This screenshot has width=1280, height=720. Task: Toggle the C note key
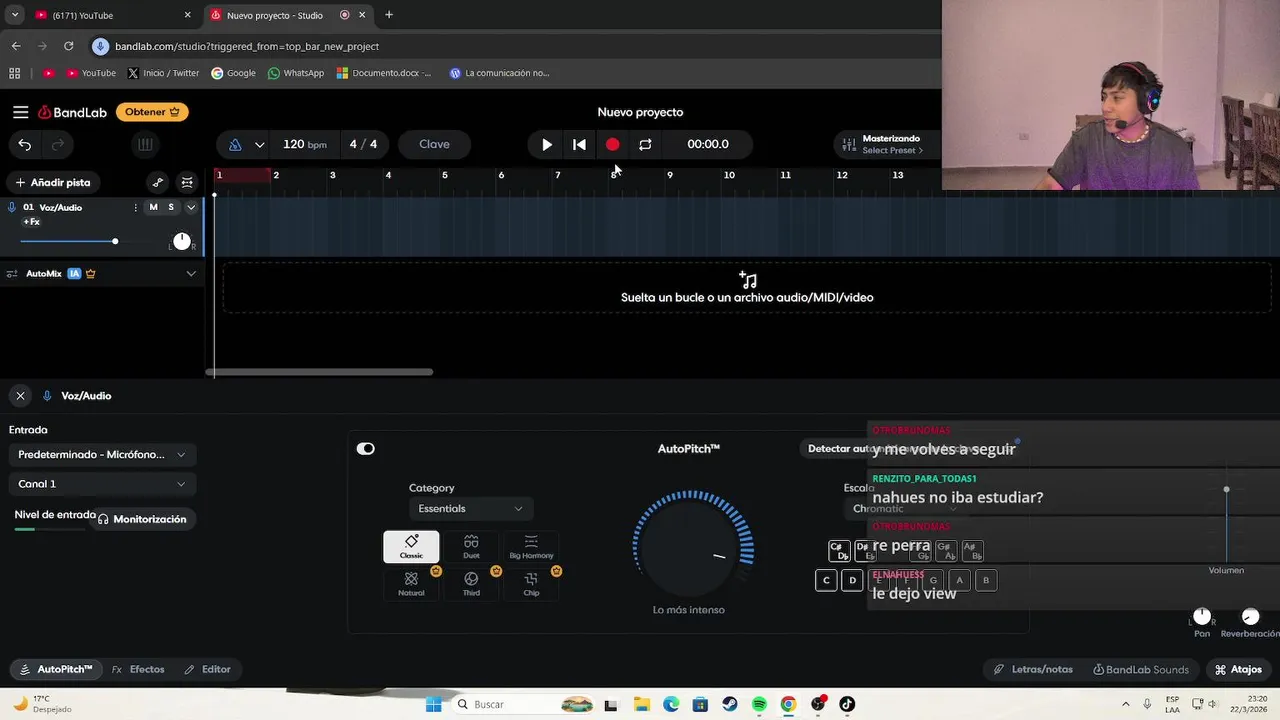826,580
